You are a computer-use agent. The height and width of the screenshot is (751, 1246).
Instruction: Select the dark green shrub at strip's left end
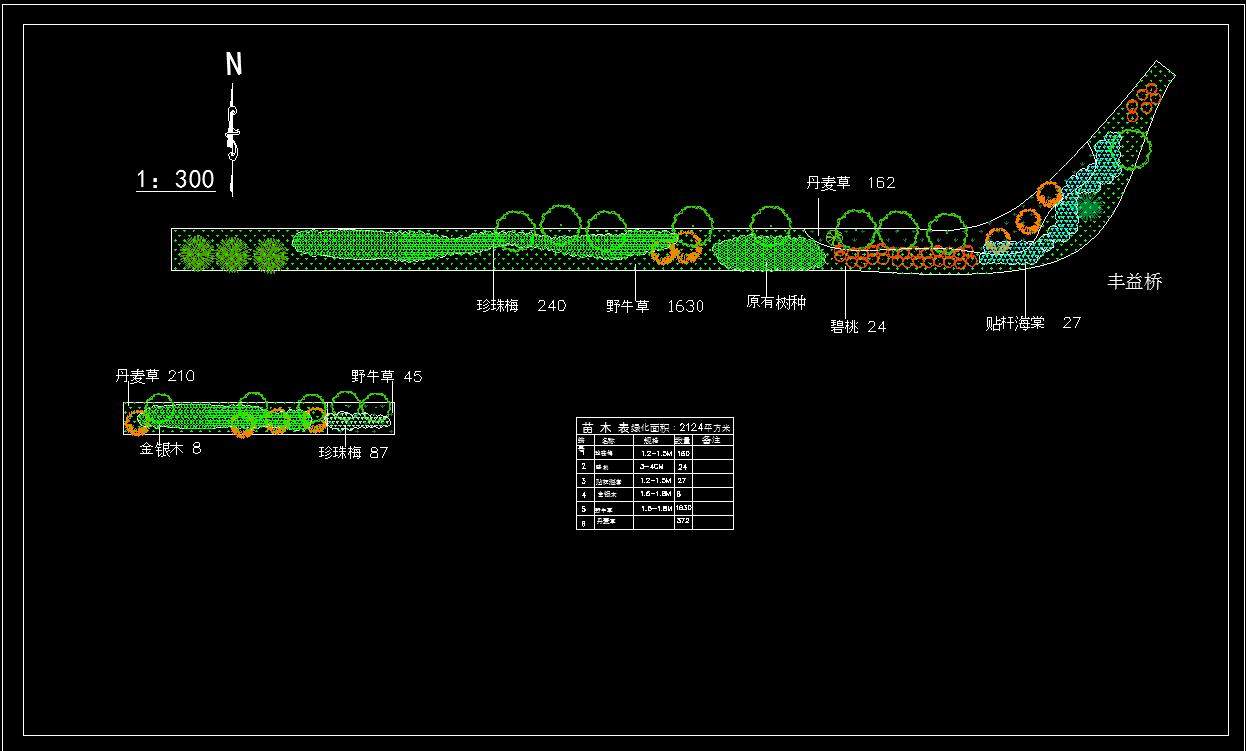pos(198,254)
